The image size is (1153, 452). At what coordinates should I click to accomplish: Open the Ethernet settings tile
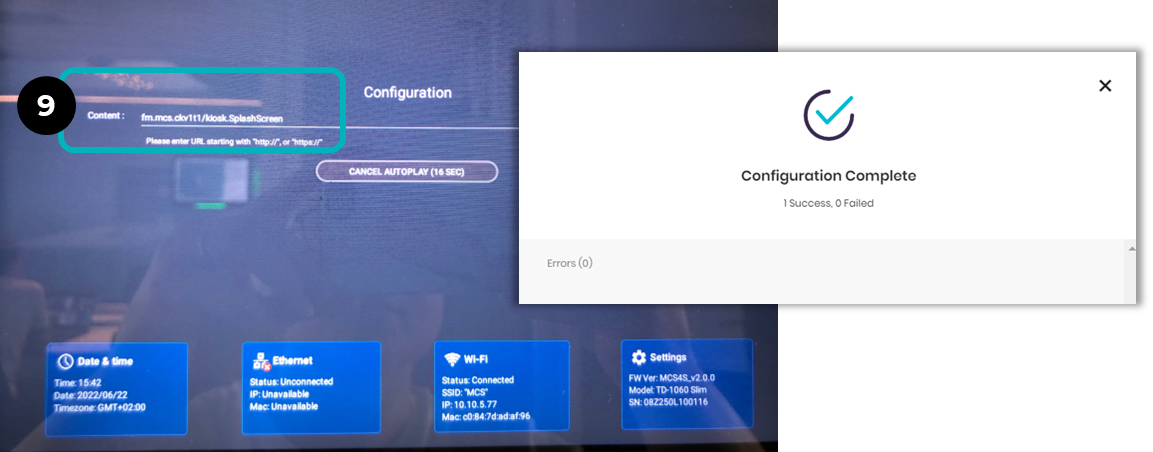tap(311, 387)
